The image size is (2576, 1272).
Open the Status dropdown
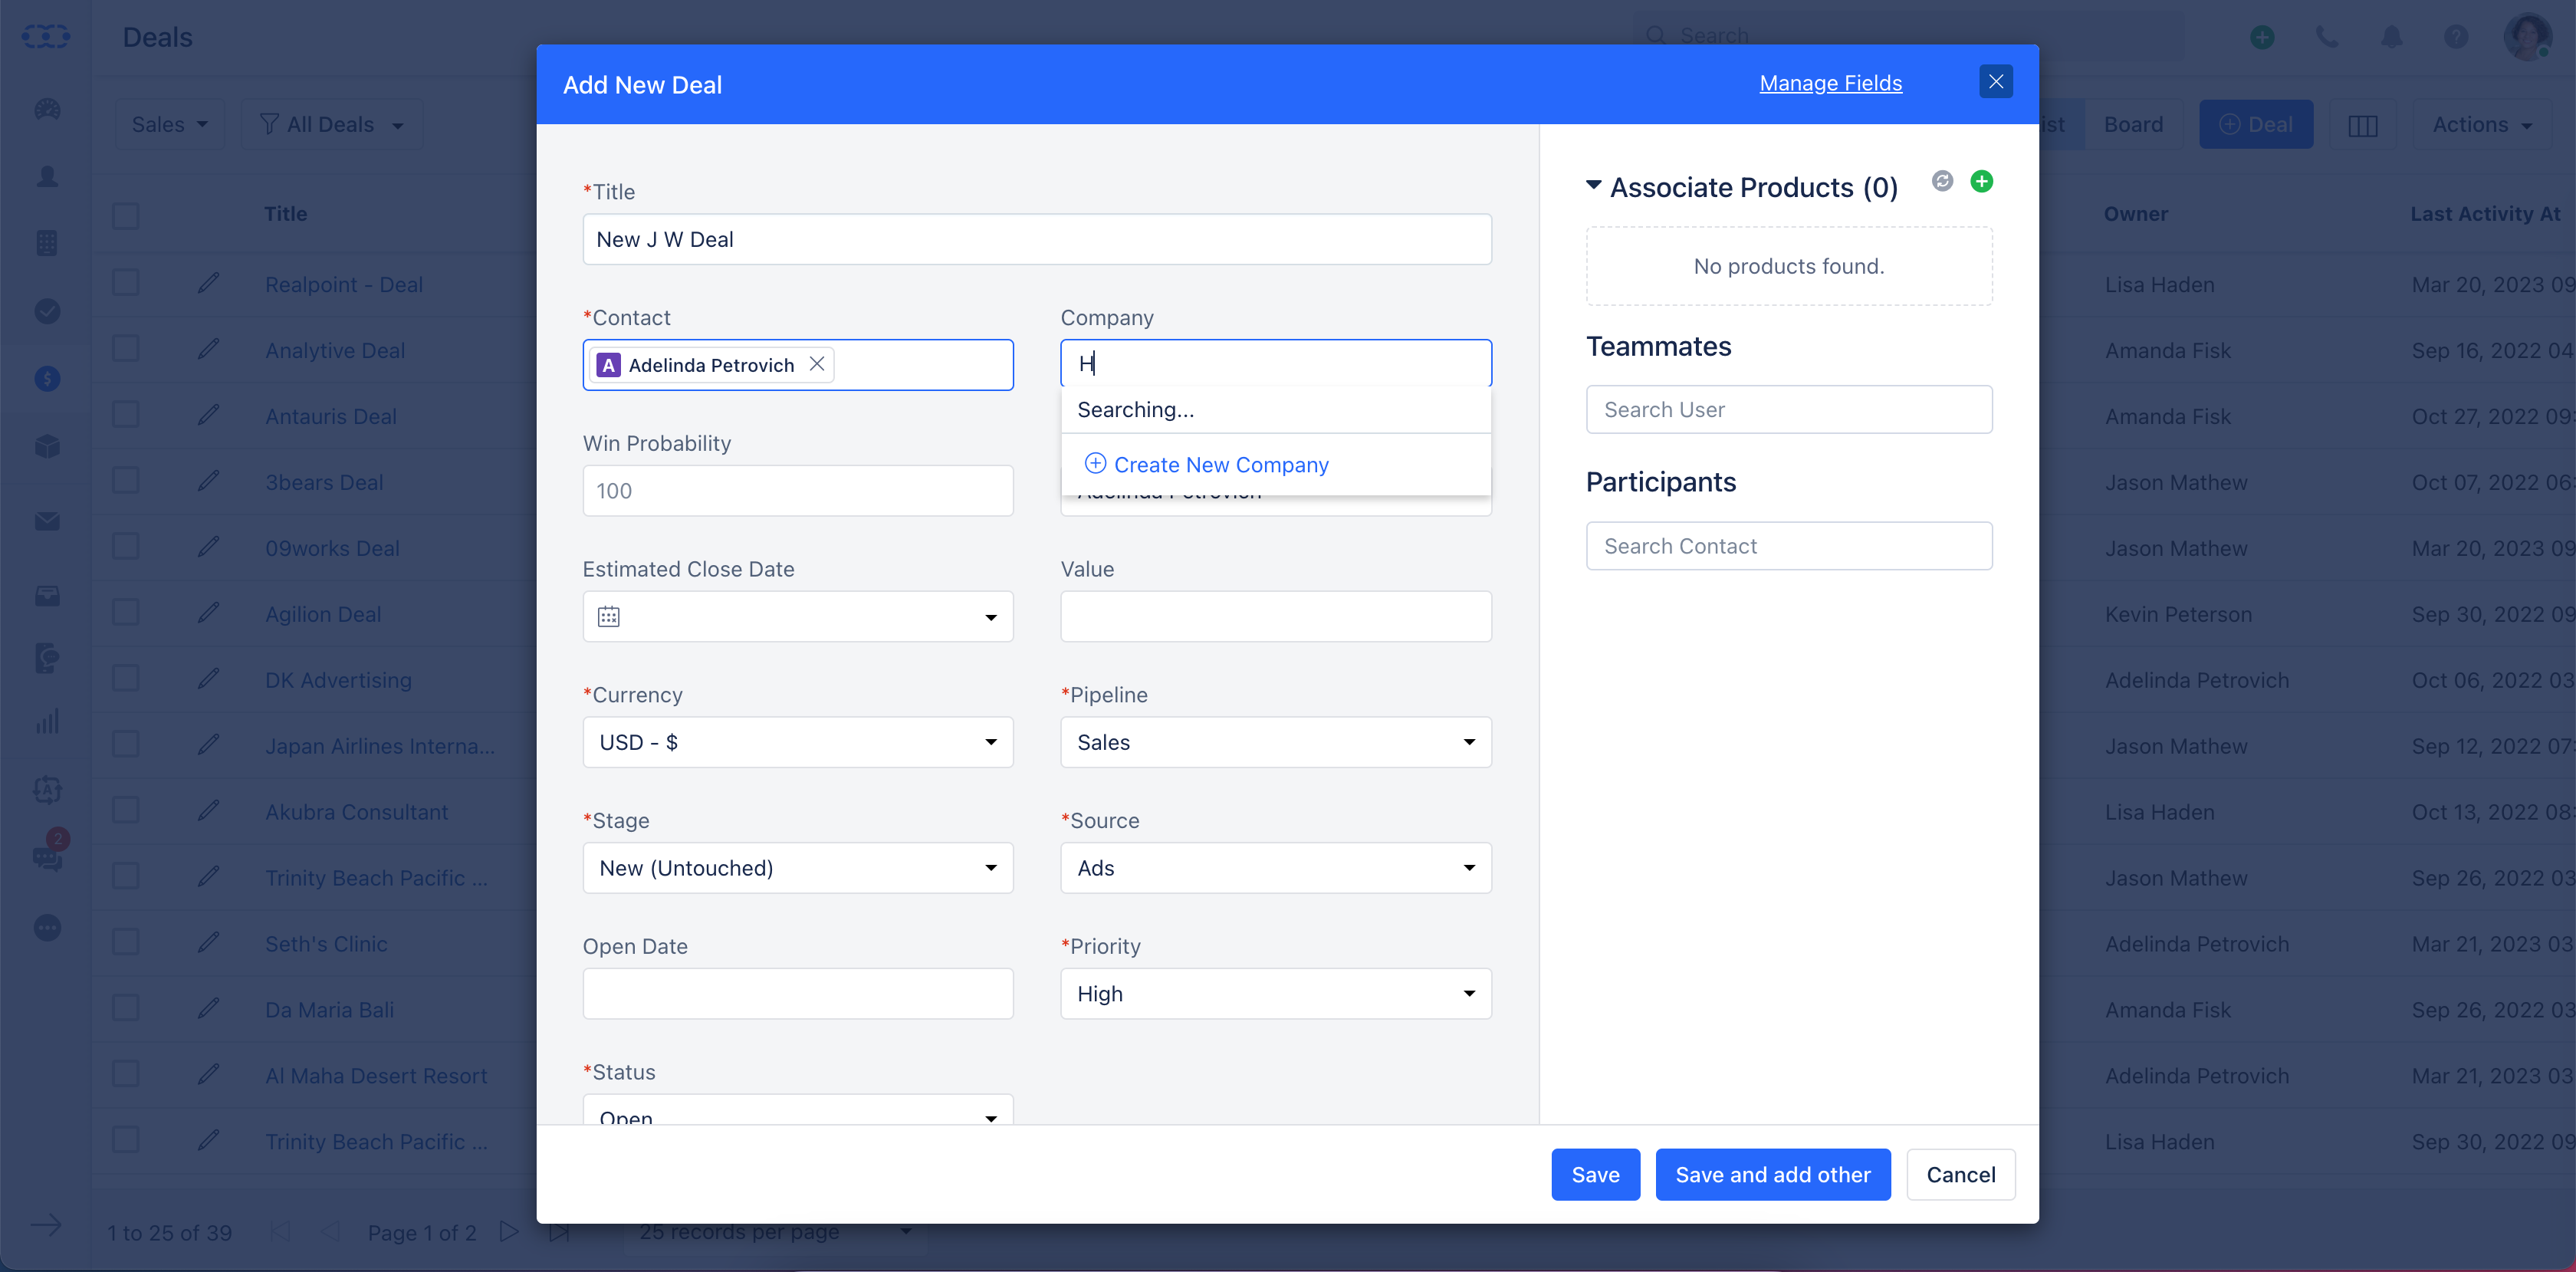[x=798, y=1109]
